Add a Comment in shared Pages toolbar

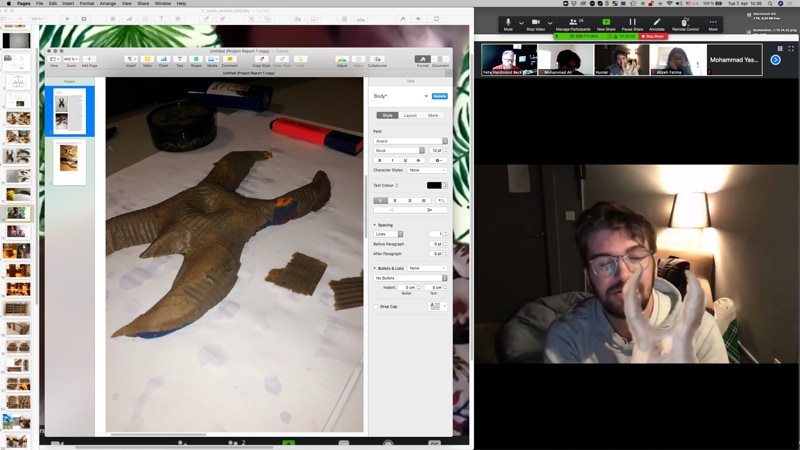coord(230,61)
